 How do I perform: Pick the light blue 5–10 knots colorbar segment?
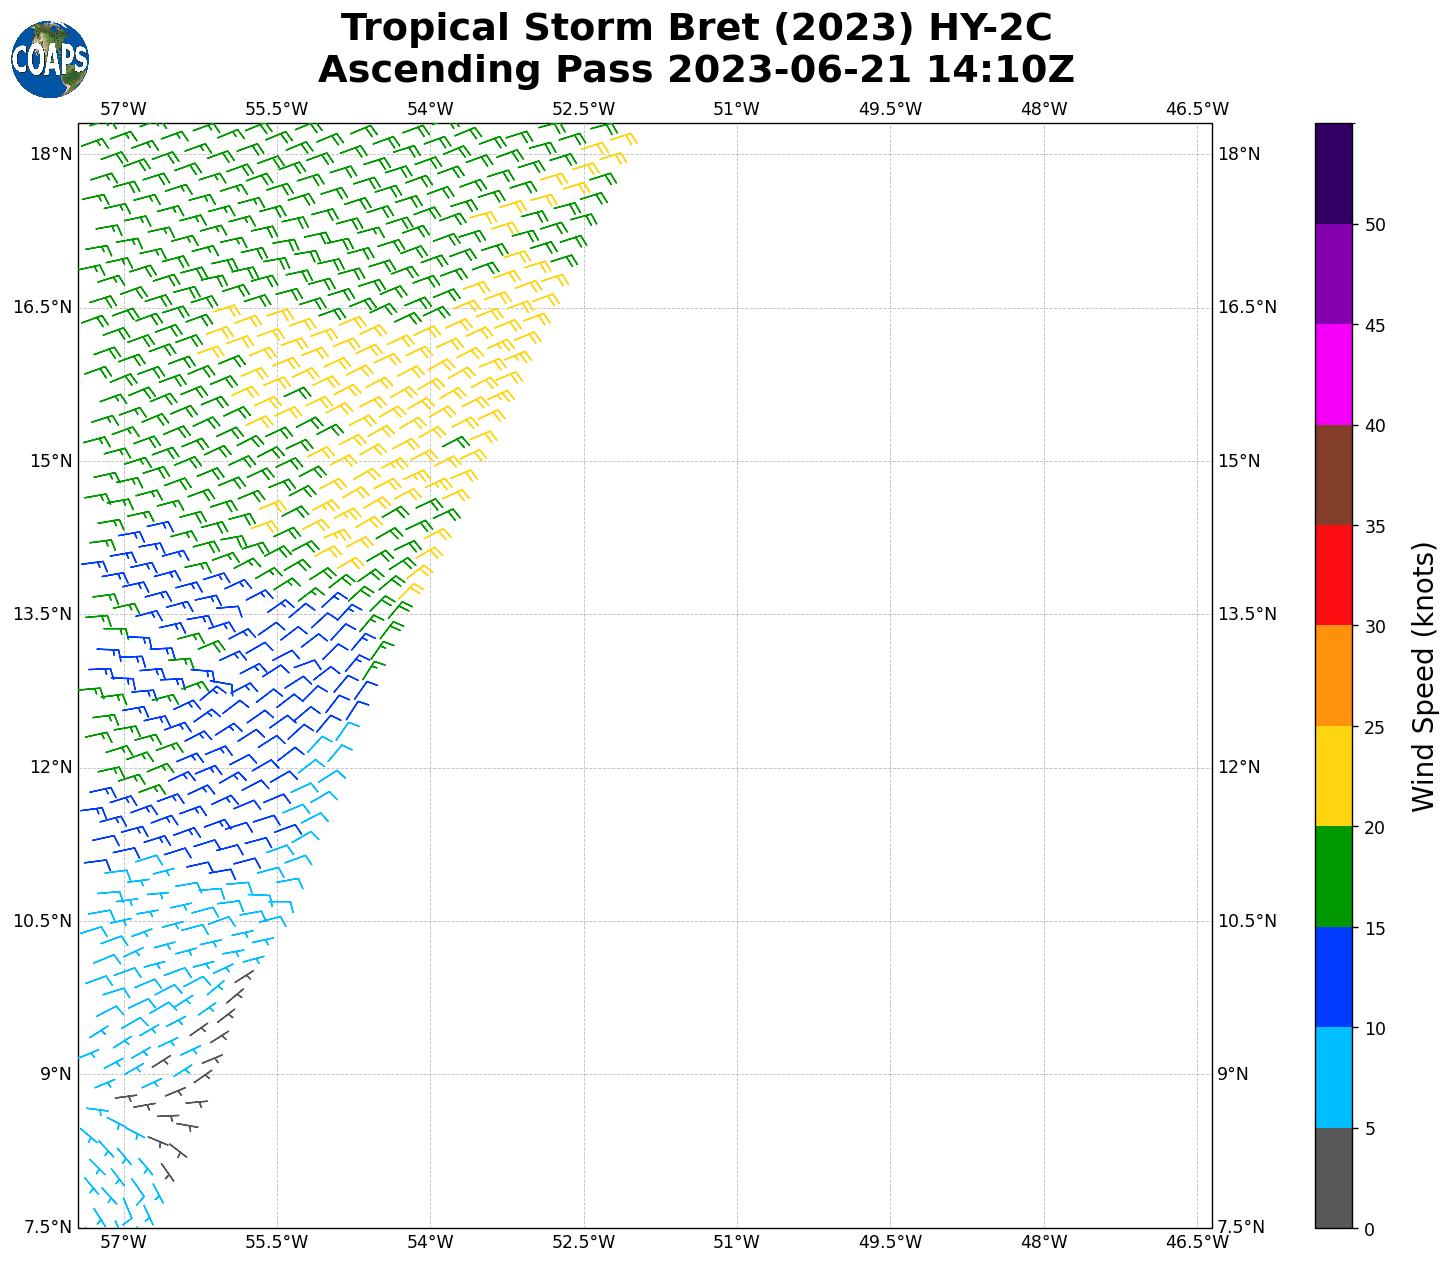pos(1333,1077)
